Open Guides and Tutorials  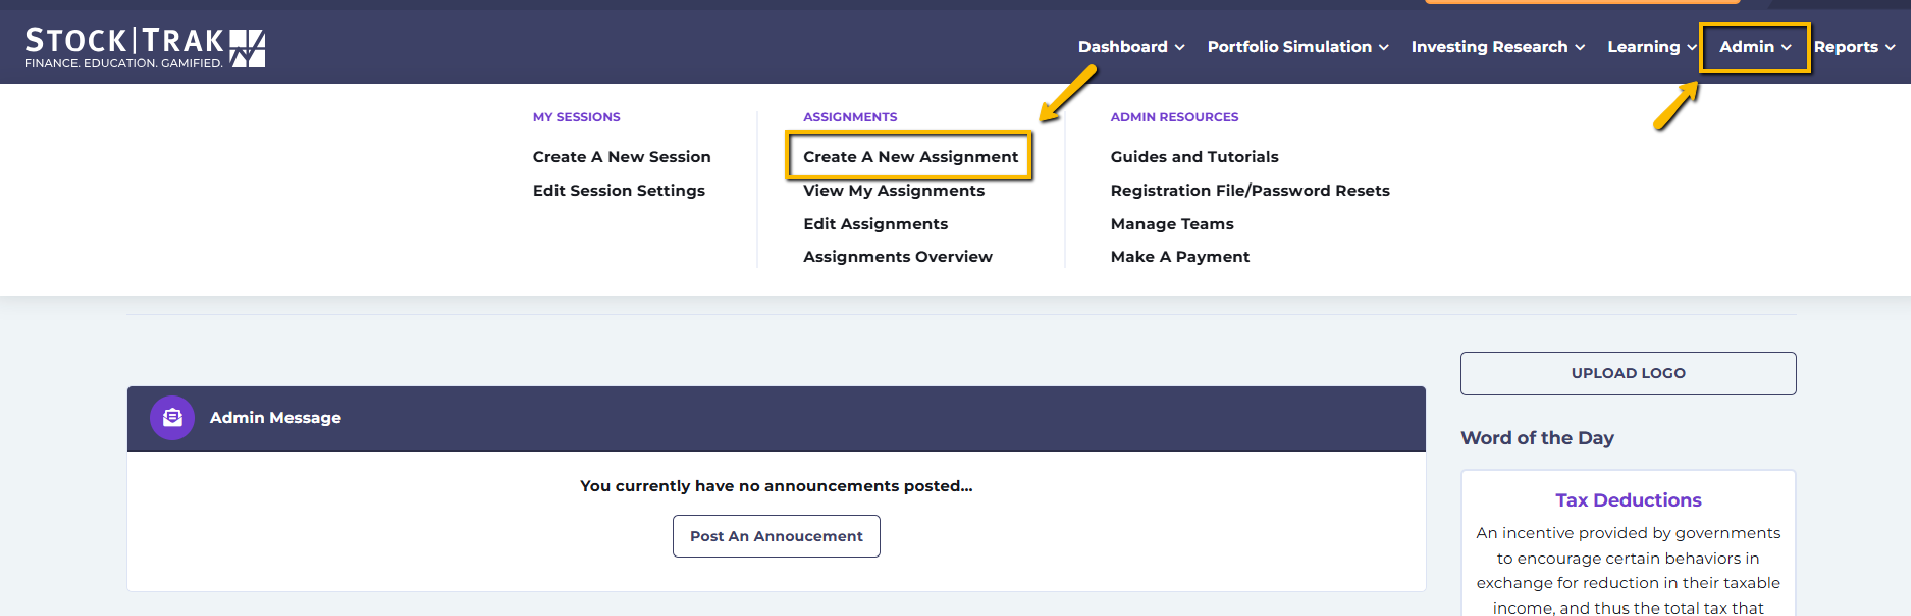pos(1194,157)
